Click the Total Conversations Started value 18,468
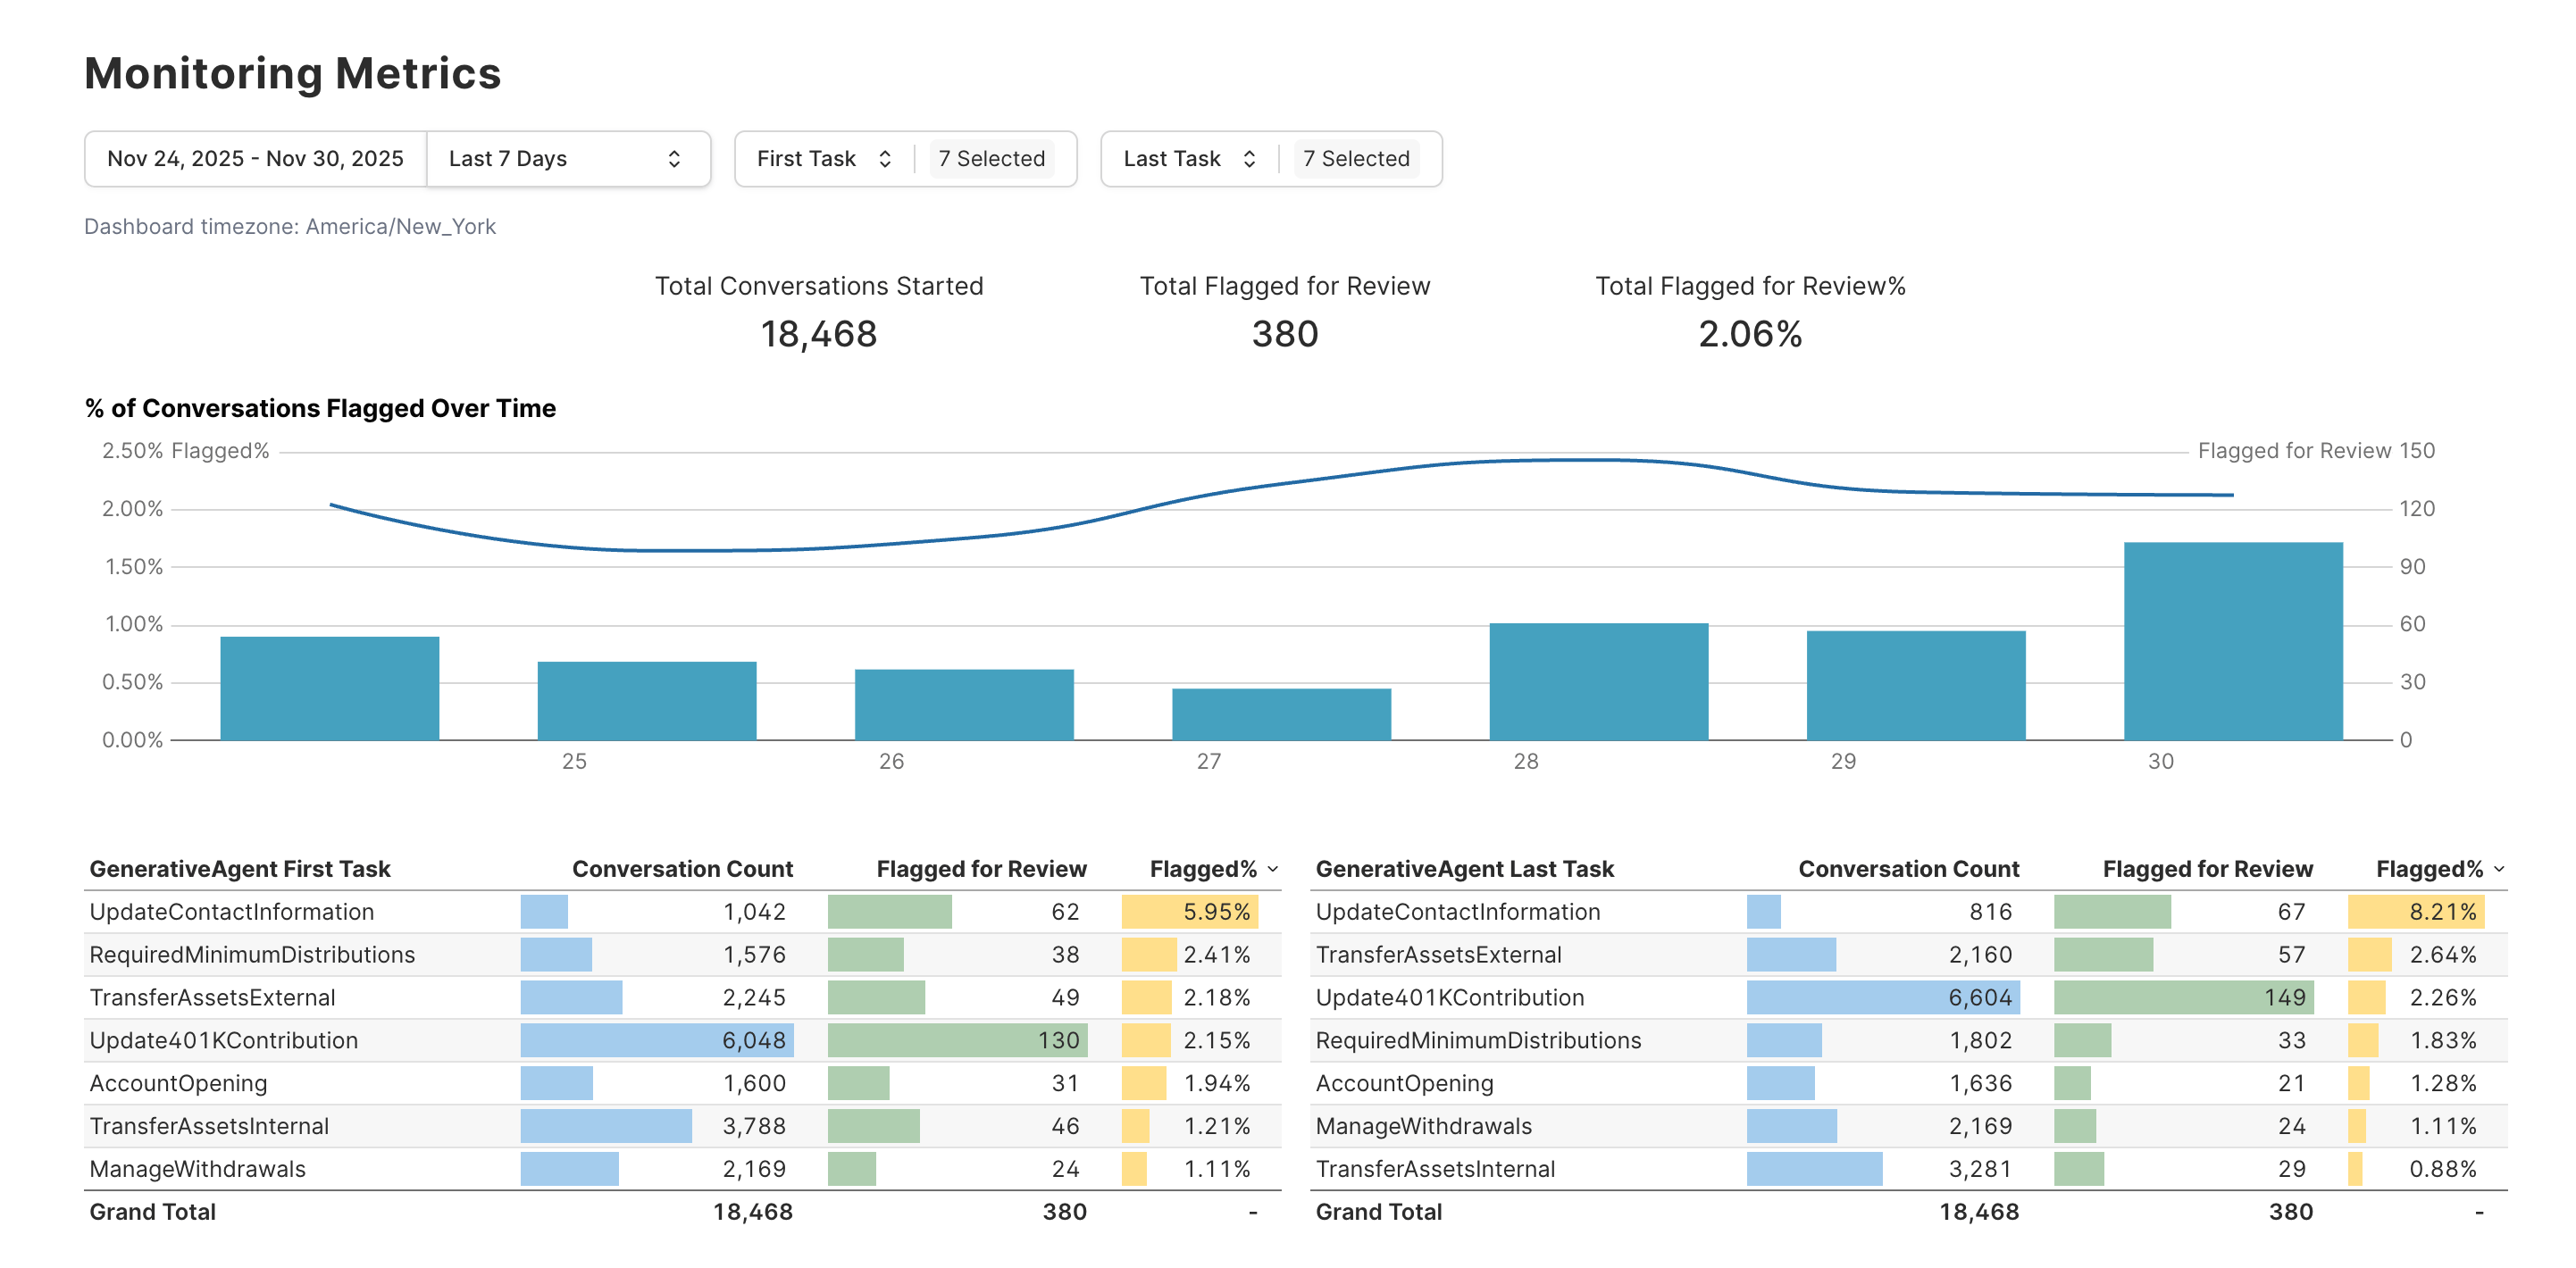Screen dimensions: 2576x1268 point(819,334)
